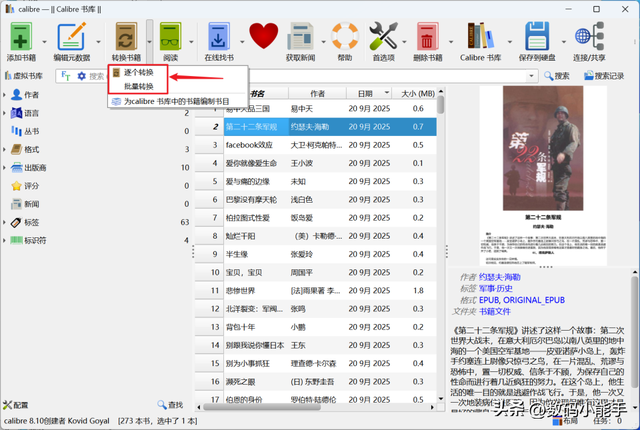Toggle the full text search FT icon
This screenshot has height=430, width=640.
click(x=66, y=76)
